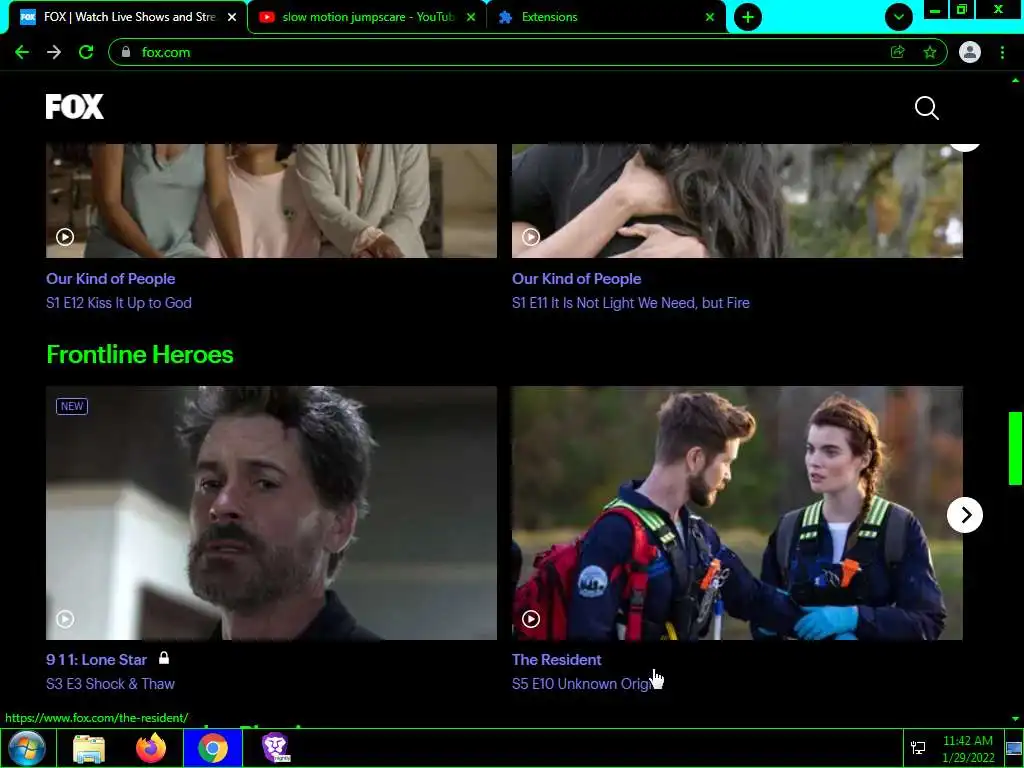
Task: Click the scrollbar up arrow
Action: pos(1015,80)
